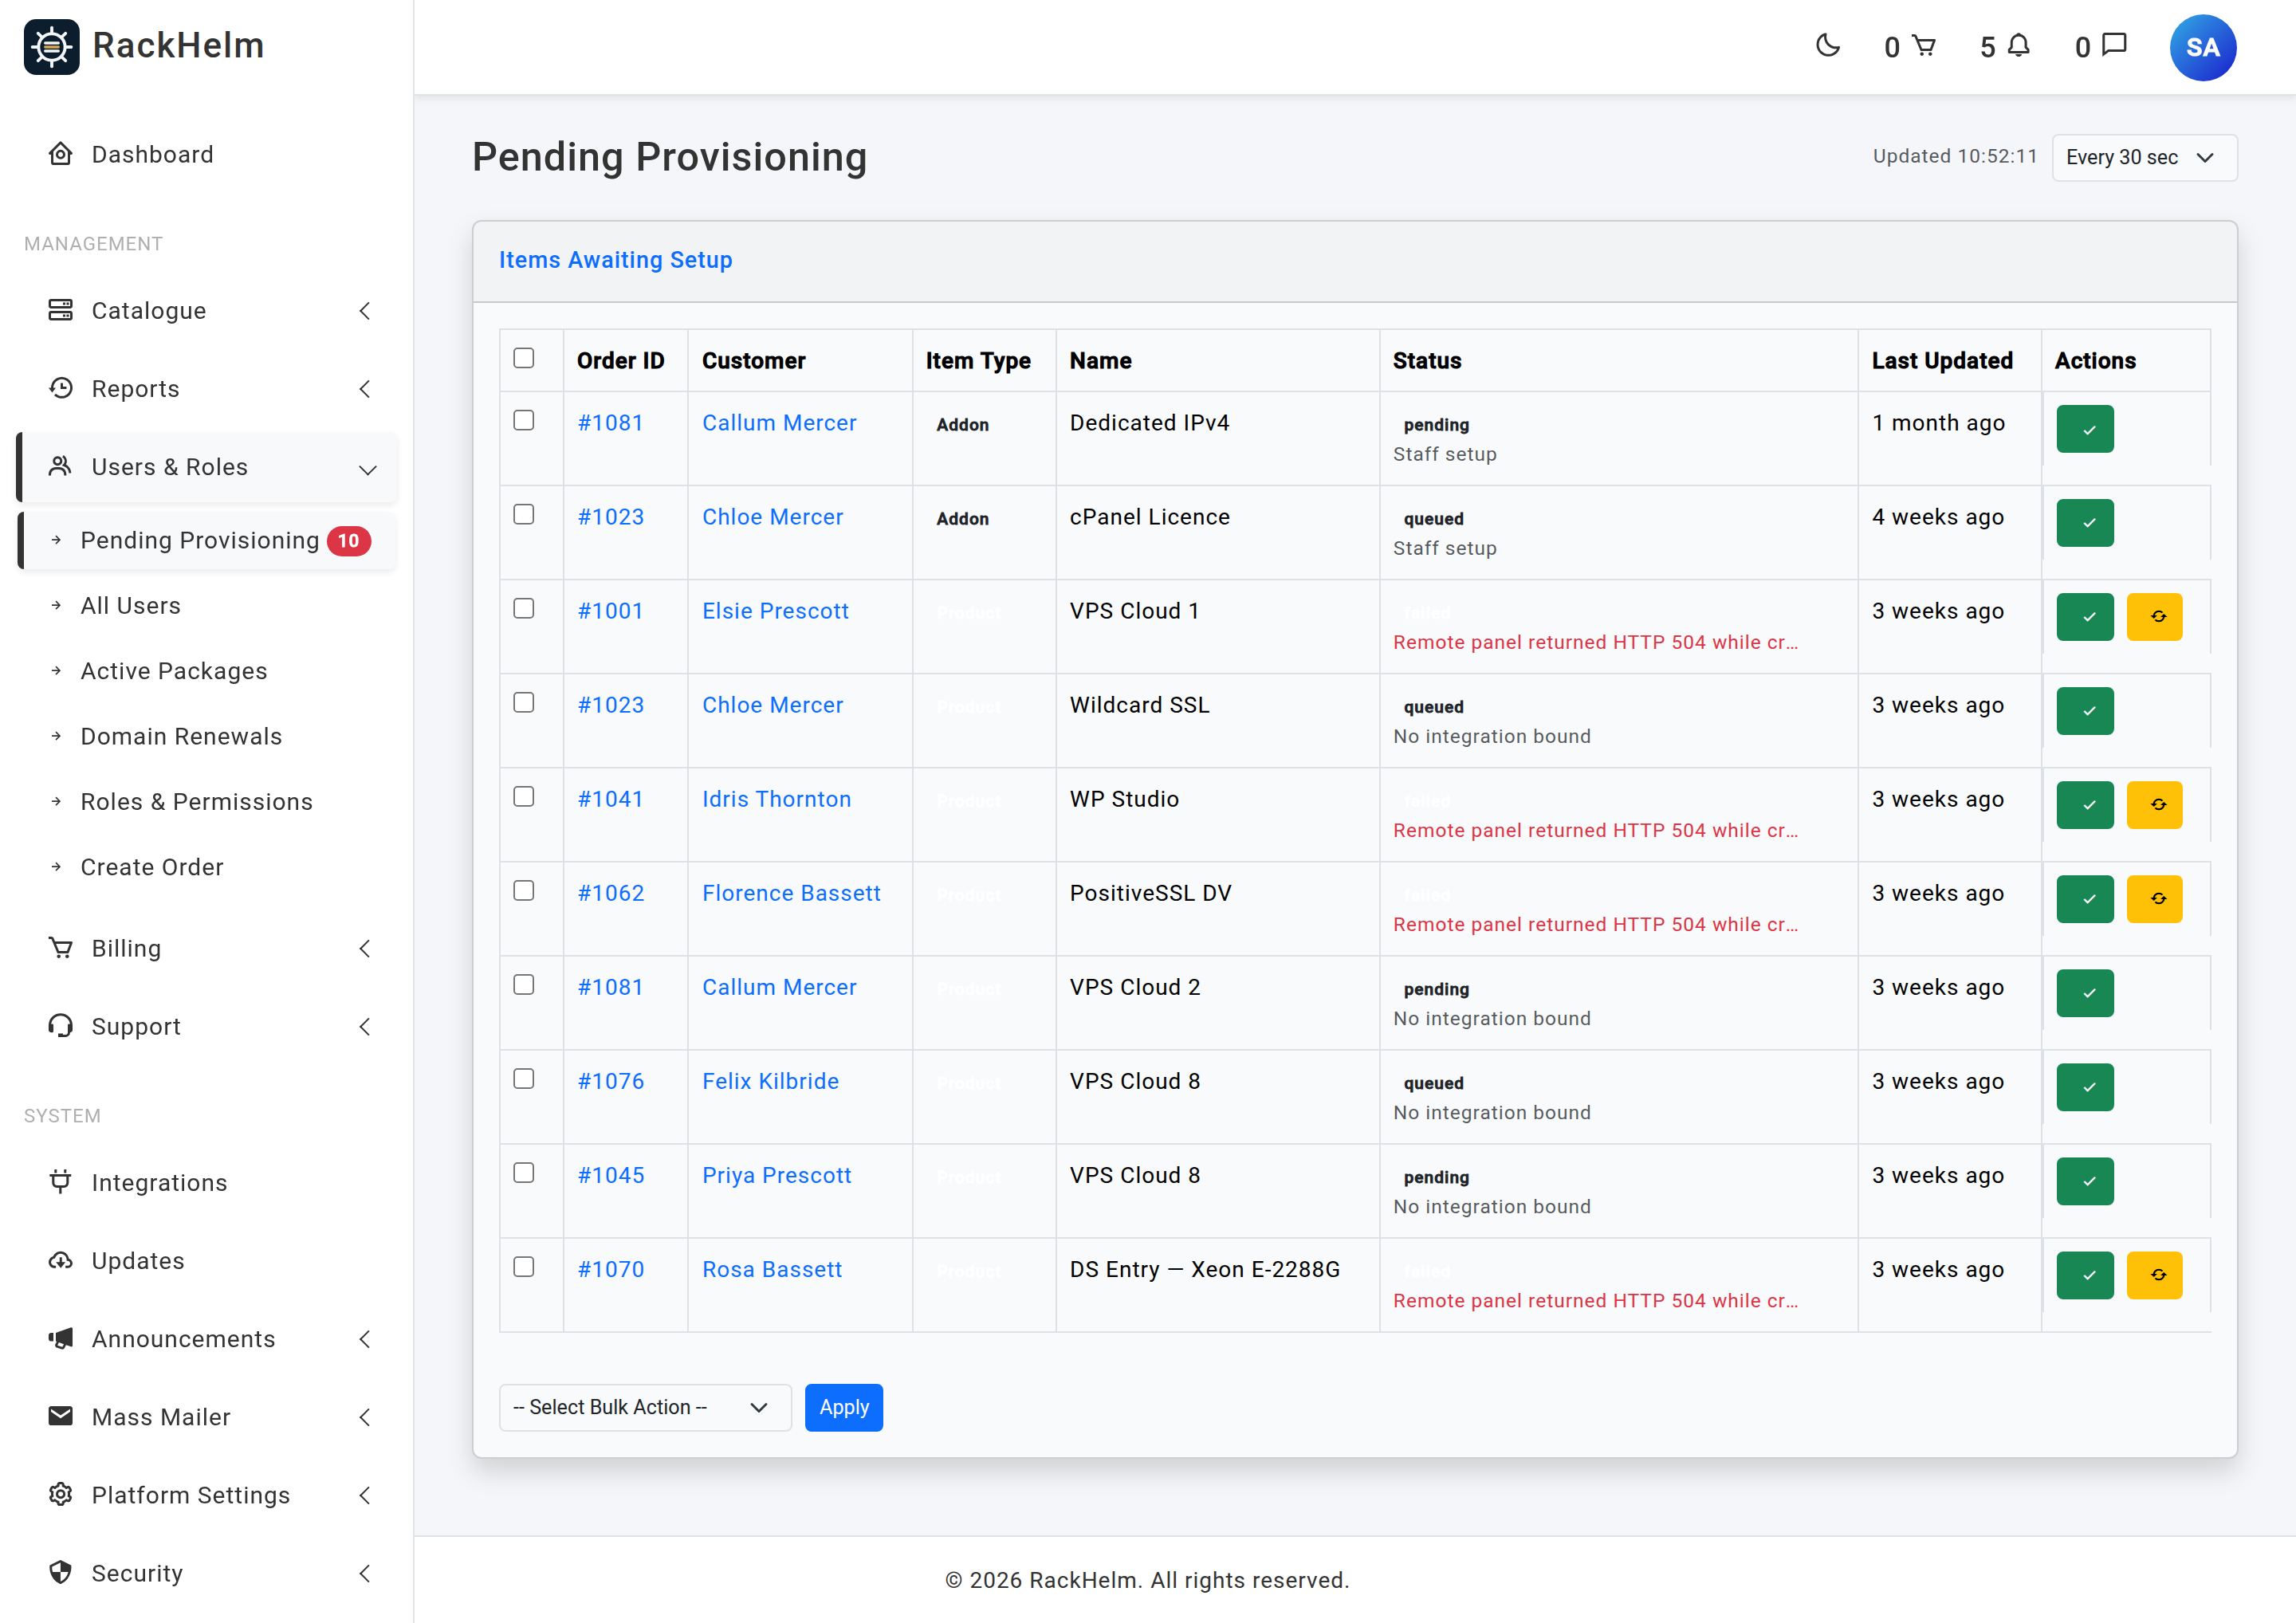Check the WP Studio row checkbox
The height and width of the screenshot is (1623, 2296).
pyautogui.click(x=523, y=796)
